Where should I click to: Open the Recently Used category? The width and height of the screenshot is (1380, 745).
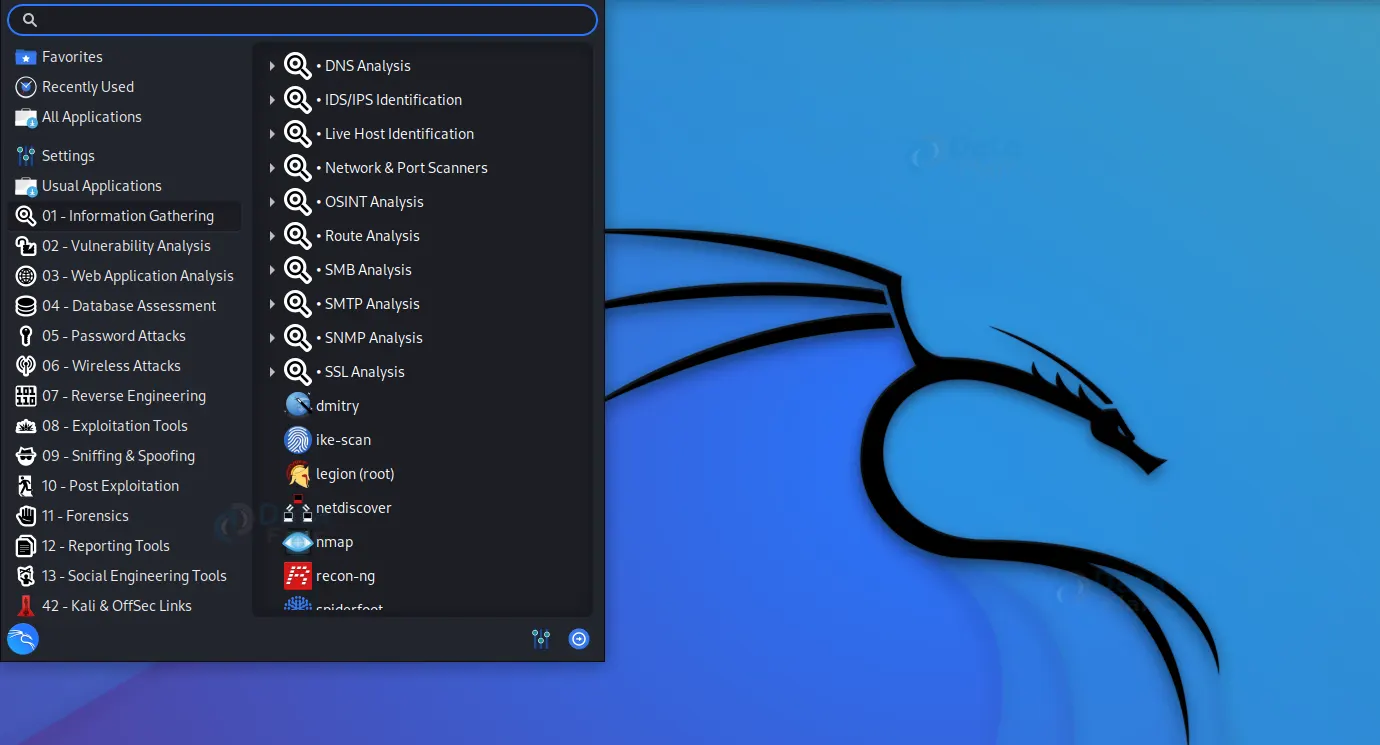[x=124, y=87]
